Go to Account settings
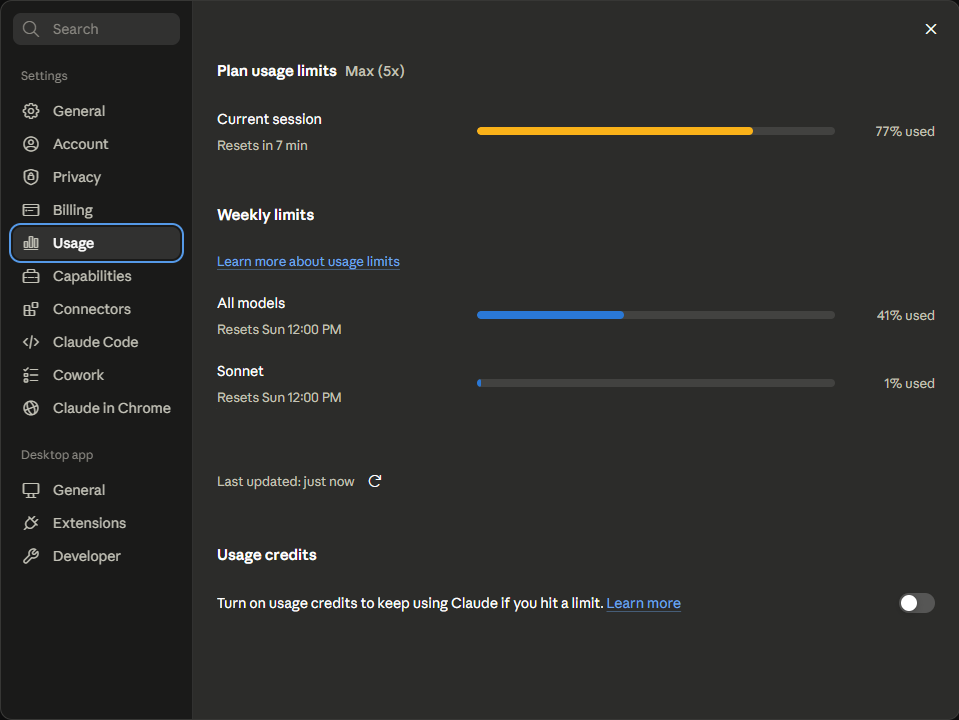Viewport: 959px width, 720px height. click(80, 144)
